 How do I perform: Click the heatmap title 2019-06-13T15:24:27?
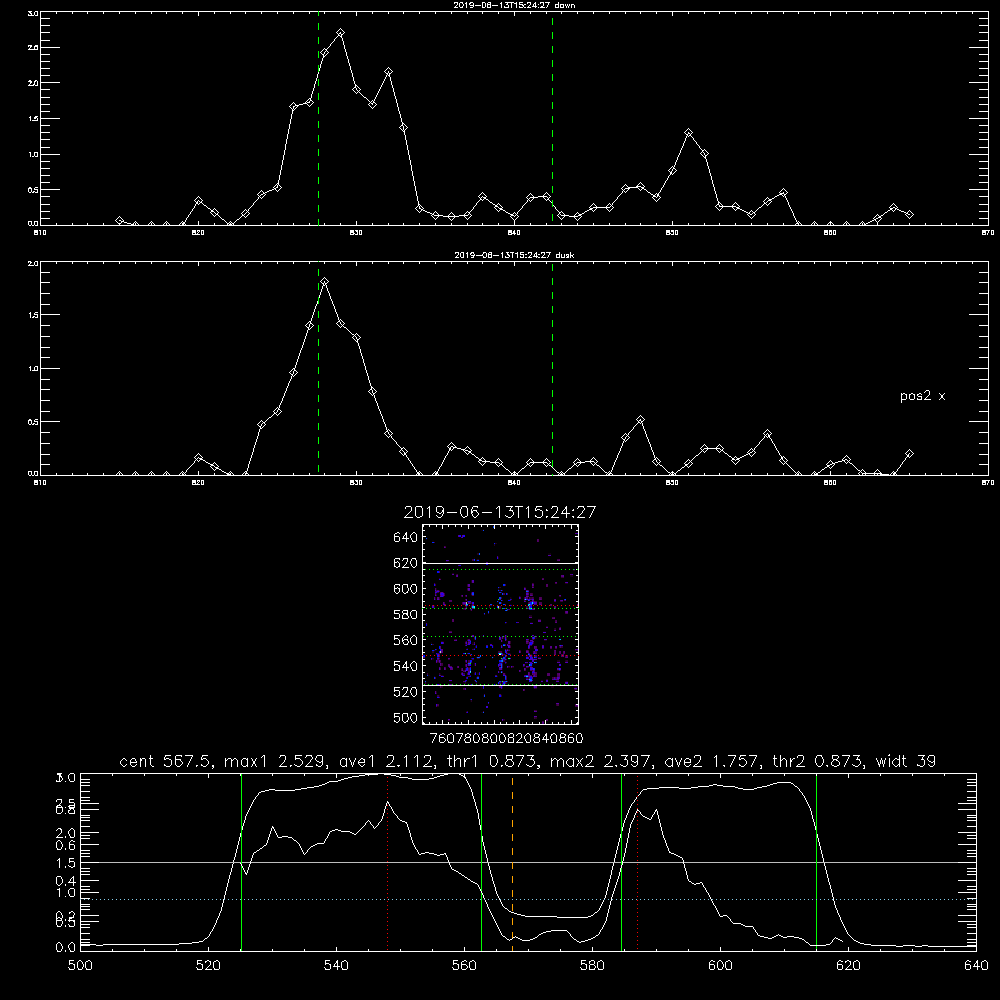tap(499, 512)
